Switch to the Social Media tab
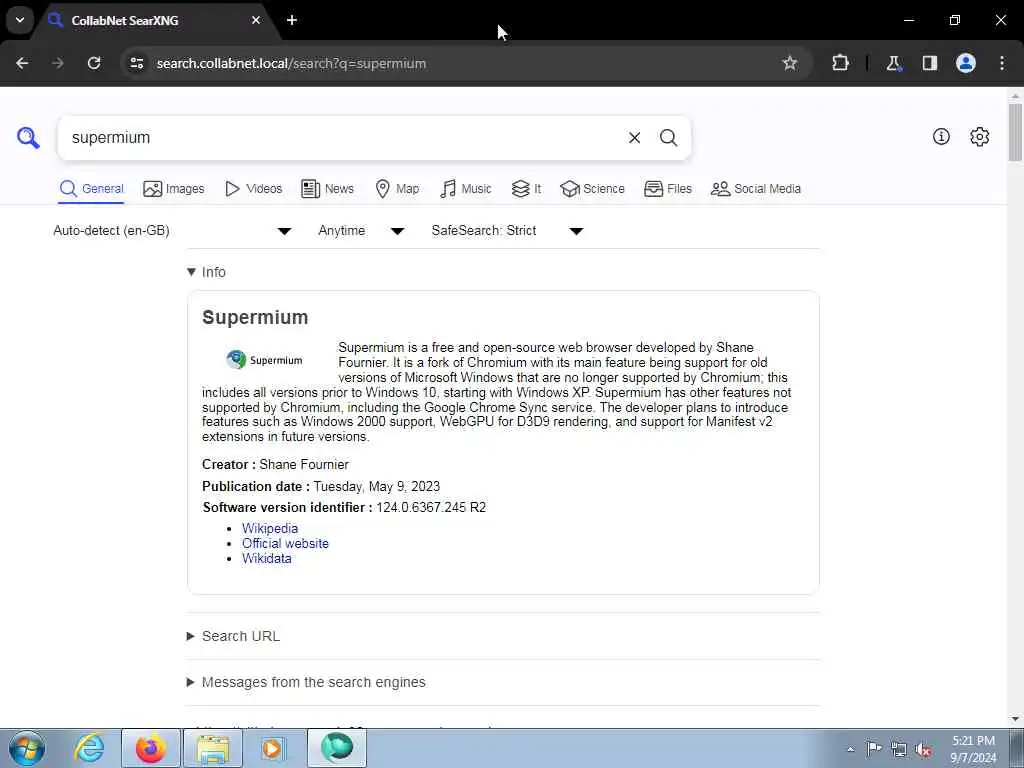Image resolution: width=1024 pixels, height=768 pixels. (756, 189)
